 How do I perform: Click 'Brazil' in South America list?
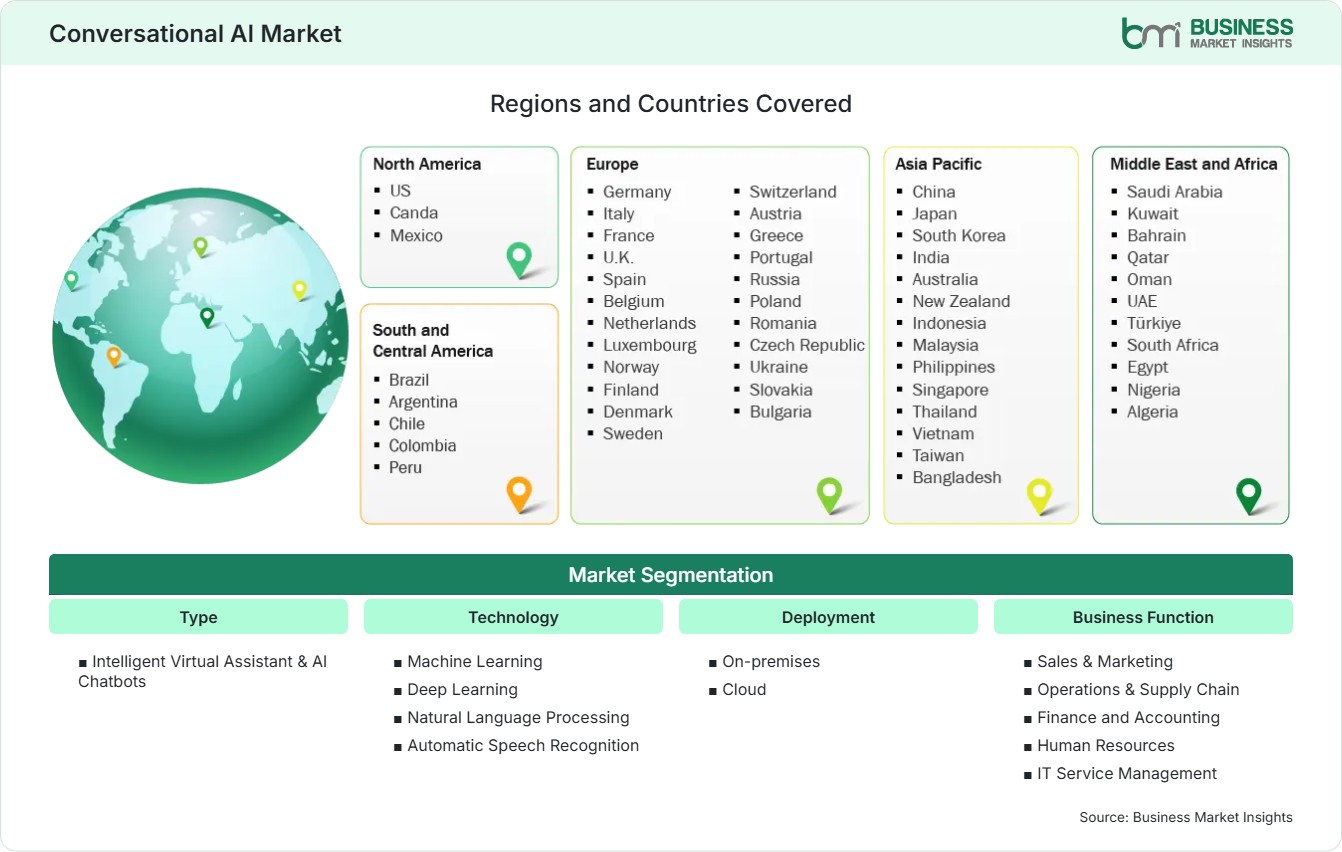point(409,380)
